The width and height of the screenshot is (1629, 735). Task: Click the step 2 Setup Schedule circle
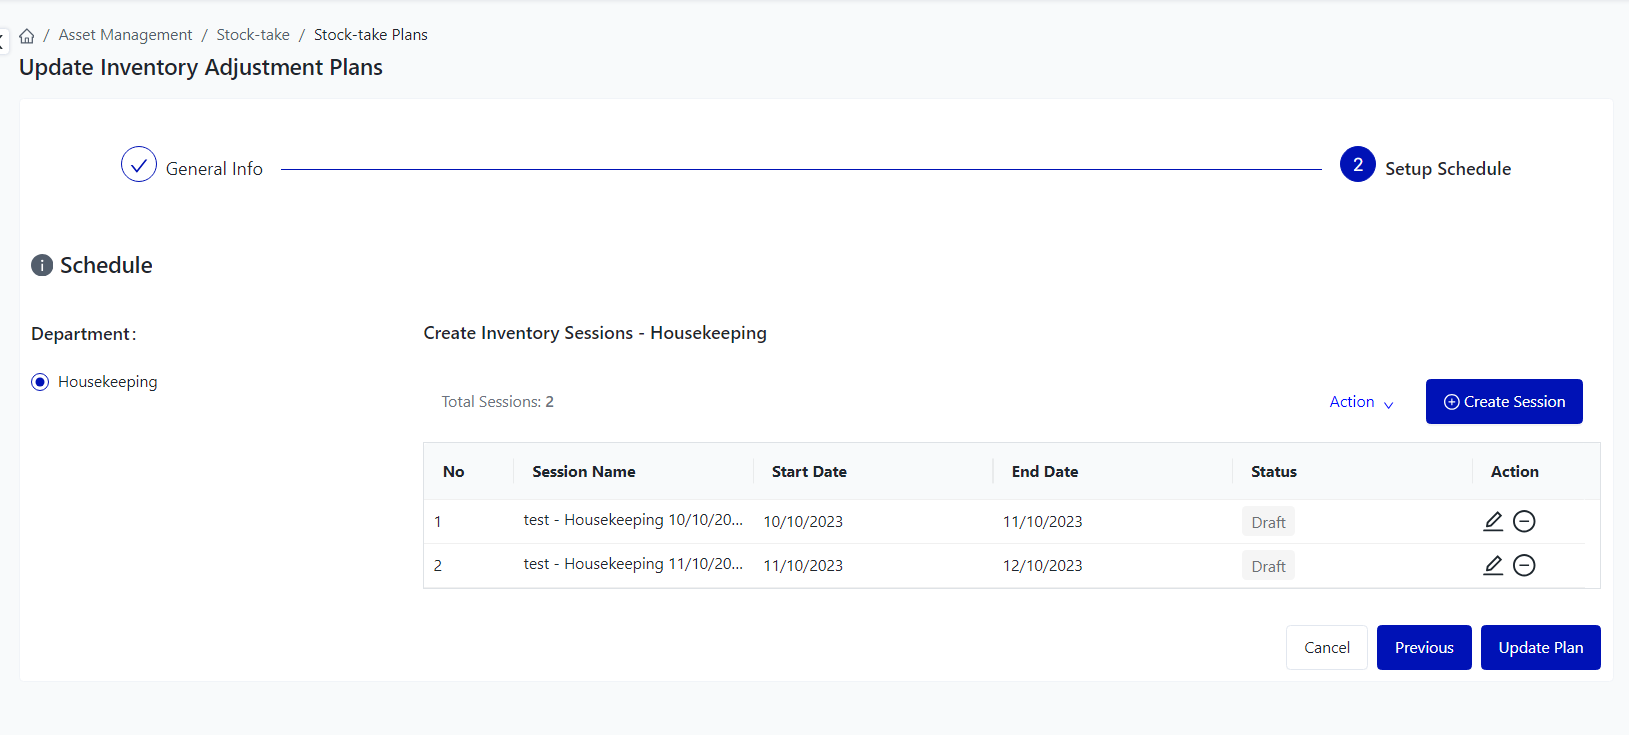click(1357, 165)
